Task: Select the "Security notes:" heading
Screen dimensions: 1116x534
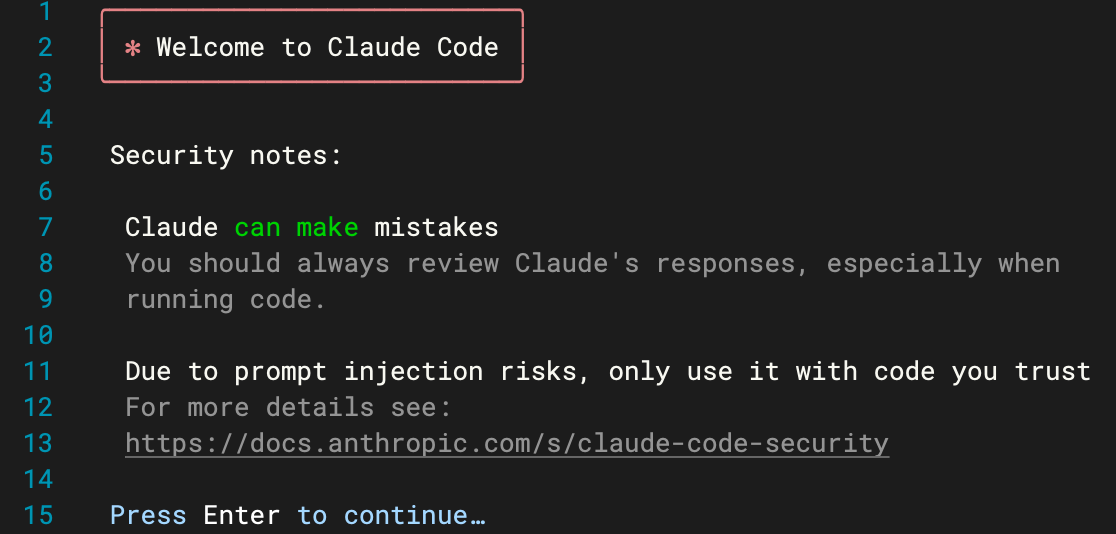Action: pyautogui.click(x=226, y=155)
